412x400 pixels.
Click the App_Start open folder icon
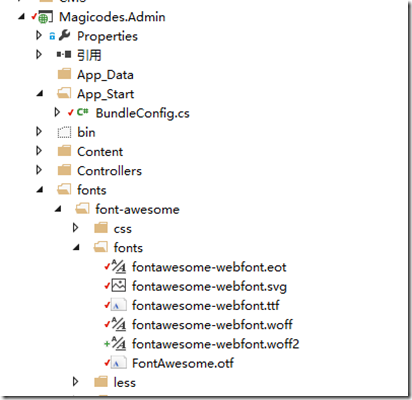click(x=64, y=93)
